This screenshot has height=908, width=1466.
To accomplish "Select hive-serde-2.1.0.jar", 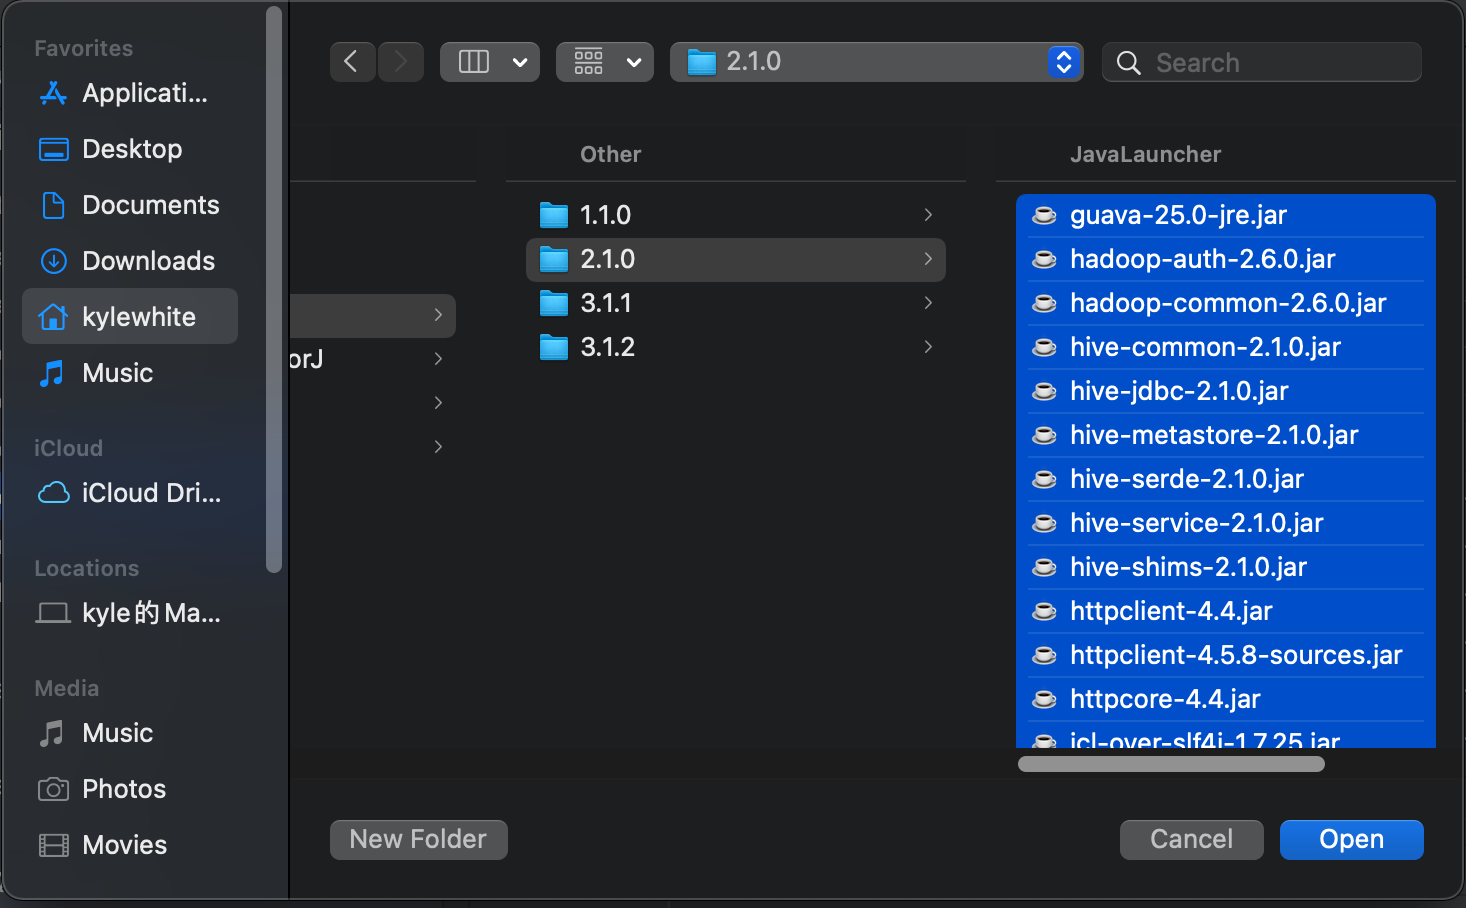I will click(x=1226, y=479).
